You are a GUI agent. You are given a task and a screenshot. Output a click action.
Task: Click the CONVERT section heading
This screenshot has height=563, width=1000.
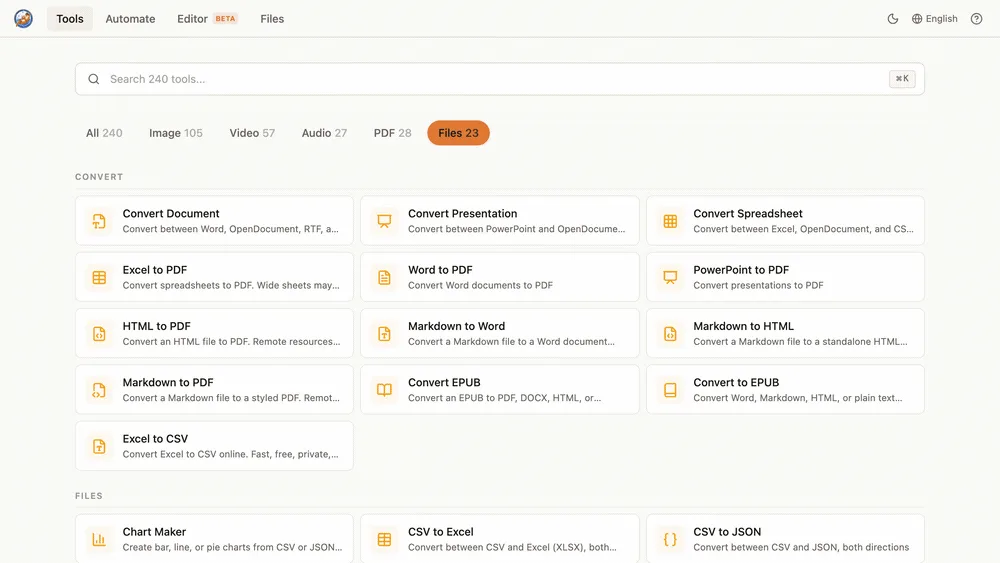click(x=99, y=177)
